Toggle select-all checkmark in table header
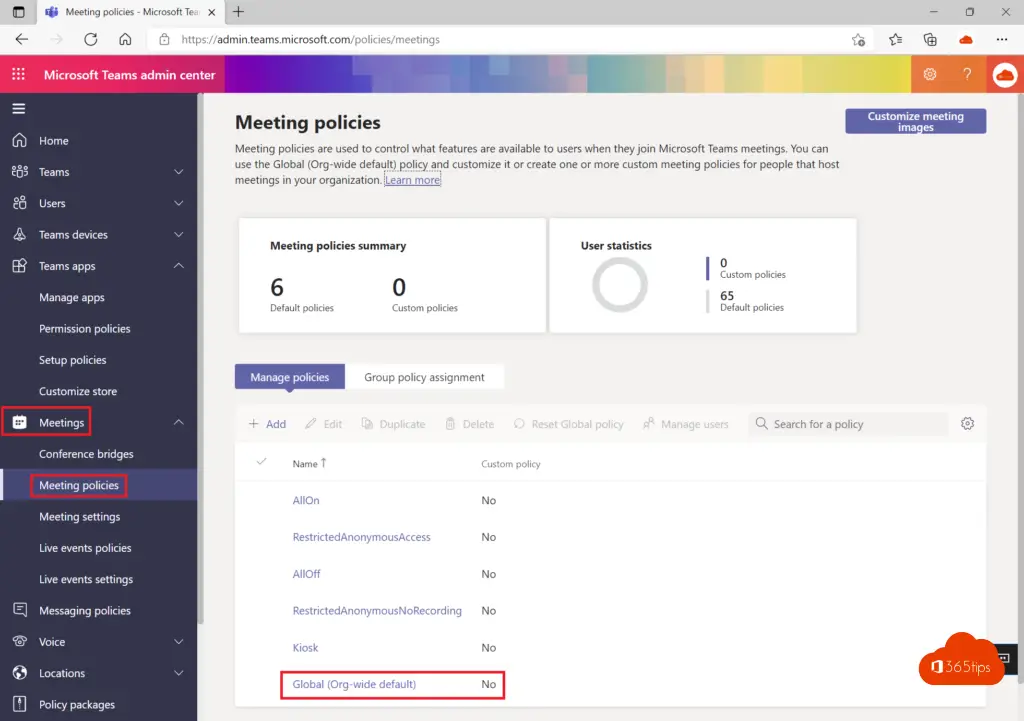Image resolution: width=1024 pixels, height=721 pixels. click(x=262, y=462)
